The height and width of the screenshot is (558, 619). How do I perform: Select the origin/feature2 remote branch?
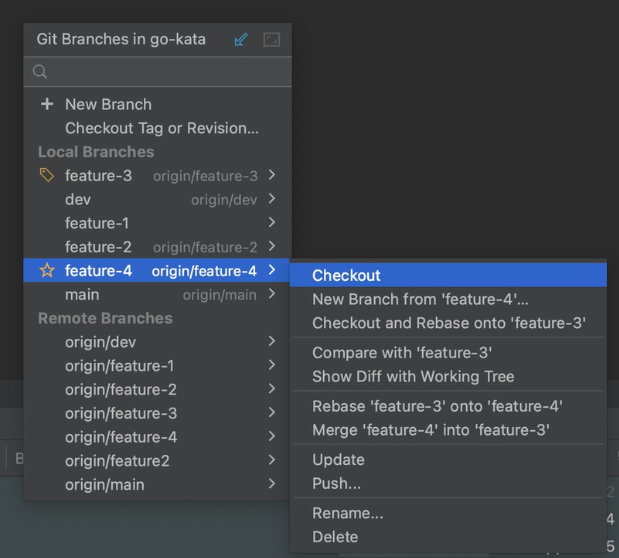(x=117, y=461)
